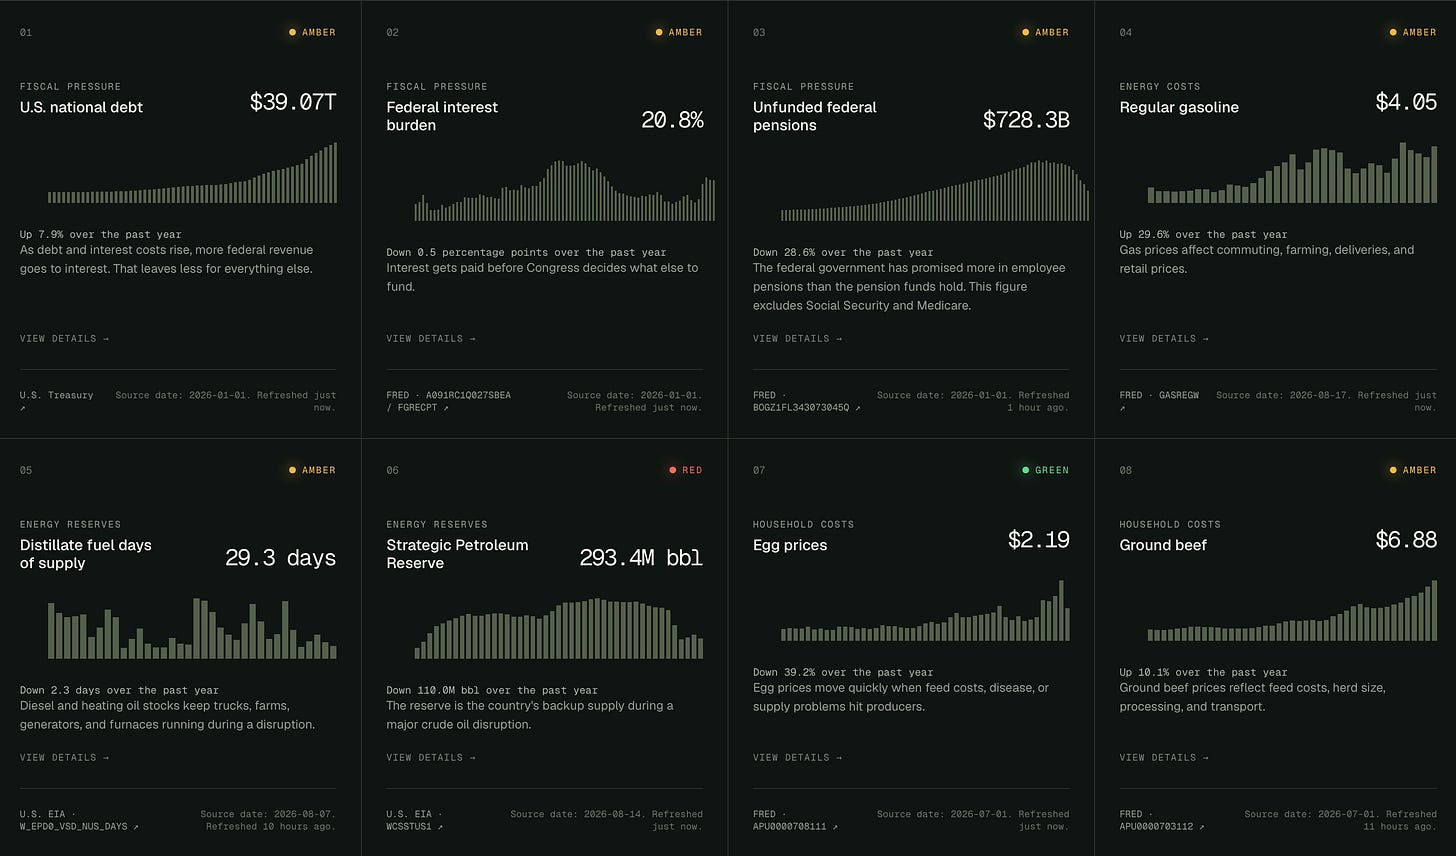Open View Details for Strategic Petroleum Reserve
Viewport: 1456px width, 856px height.
coord(431,758)
